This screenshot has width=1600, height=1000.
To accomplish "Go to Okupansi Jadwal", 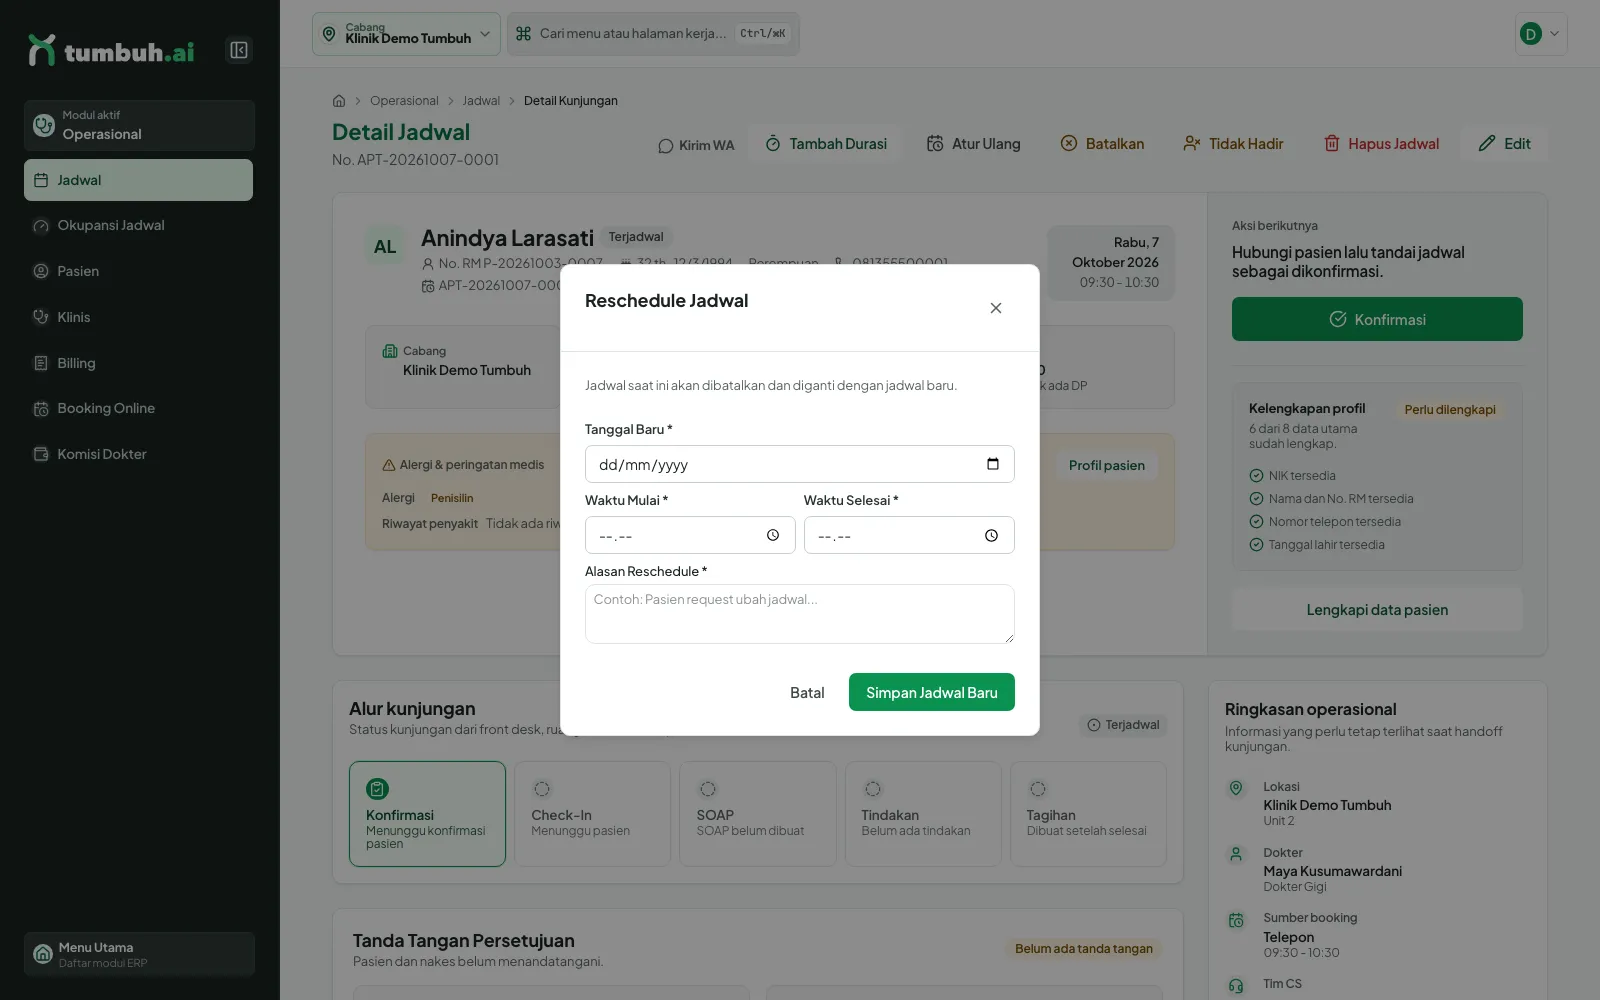I will click(x=138, y=226).
